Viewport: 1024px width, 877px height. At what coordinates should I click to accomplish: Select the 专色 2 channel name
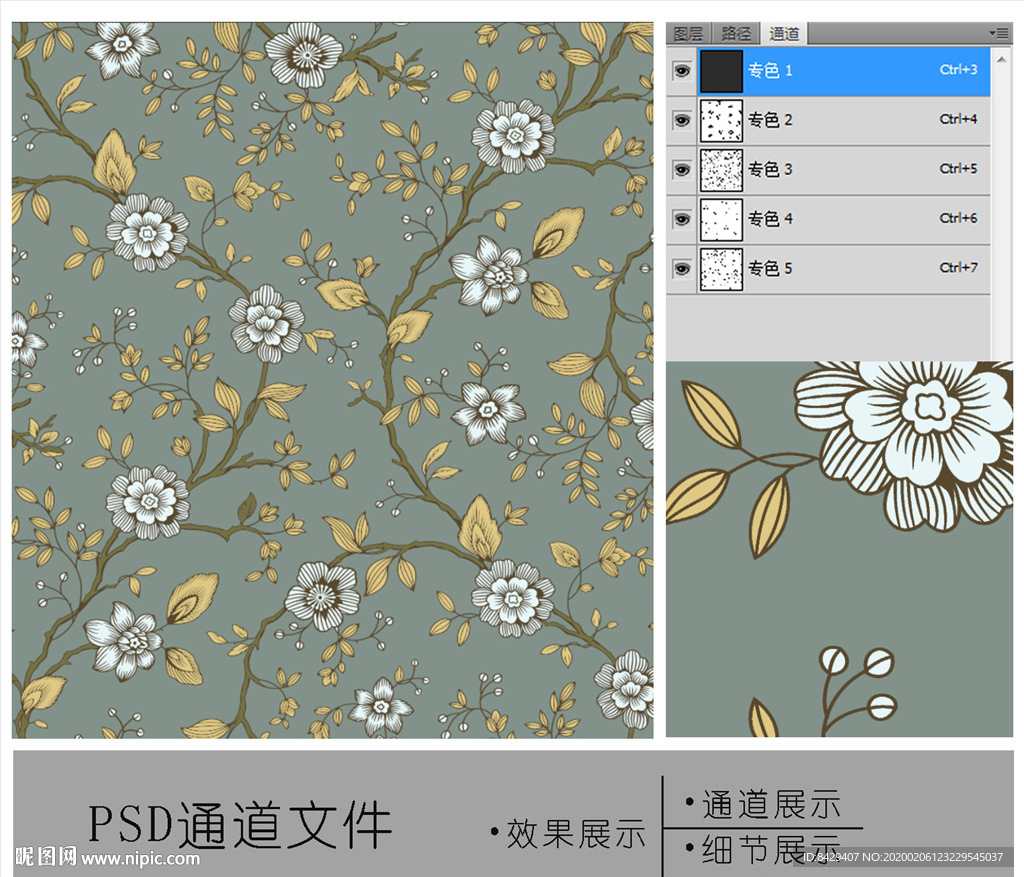770,120
